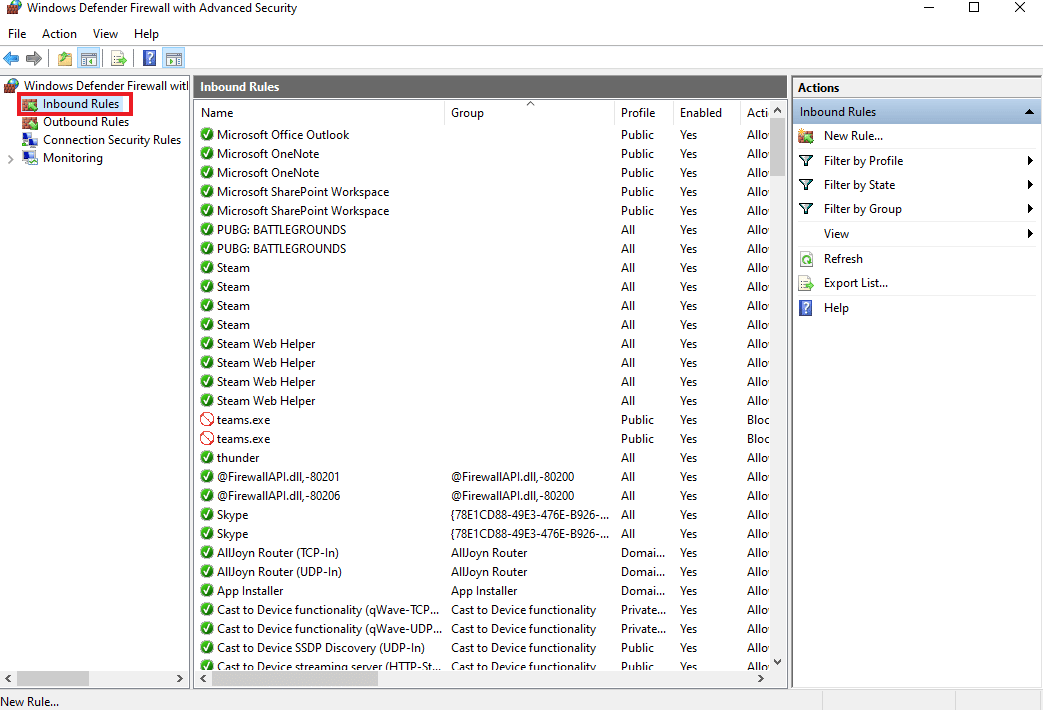
Task: Click the Help icon in Actions pane
Action: point(806,308)
